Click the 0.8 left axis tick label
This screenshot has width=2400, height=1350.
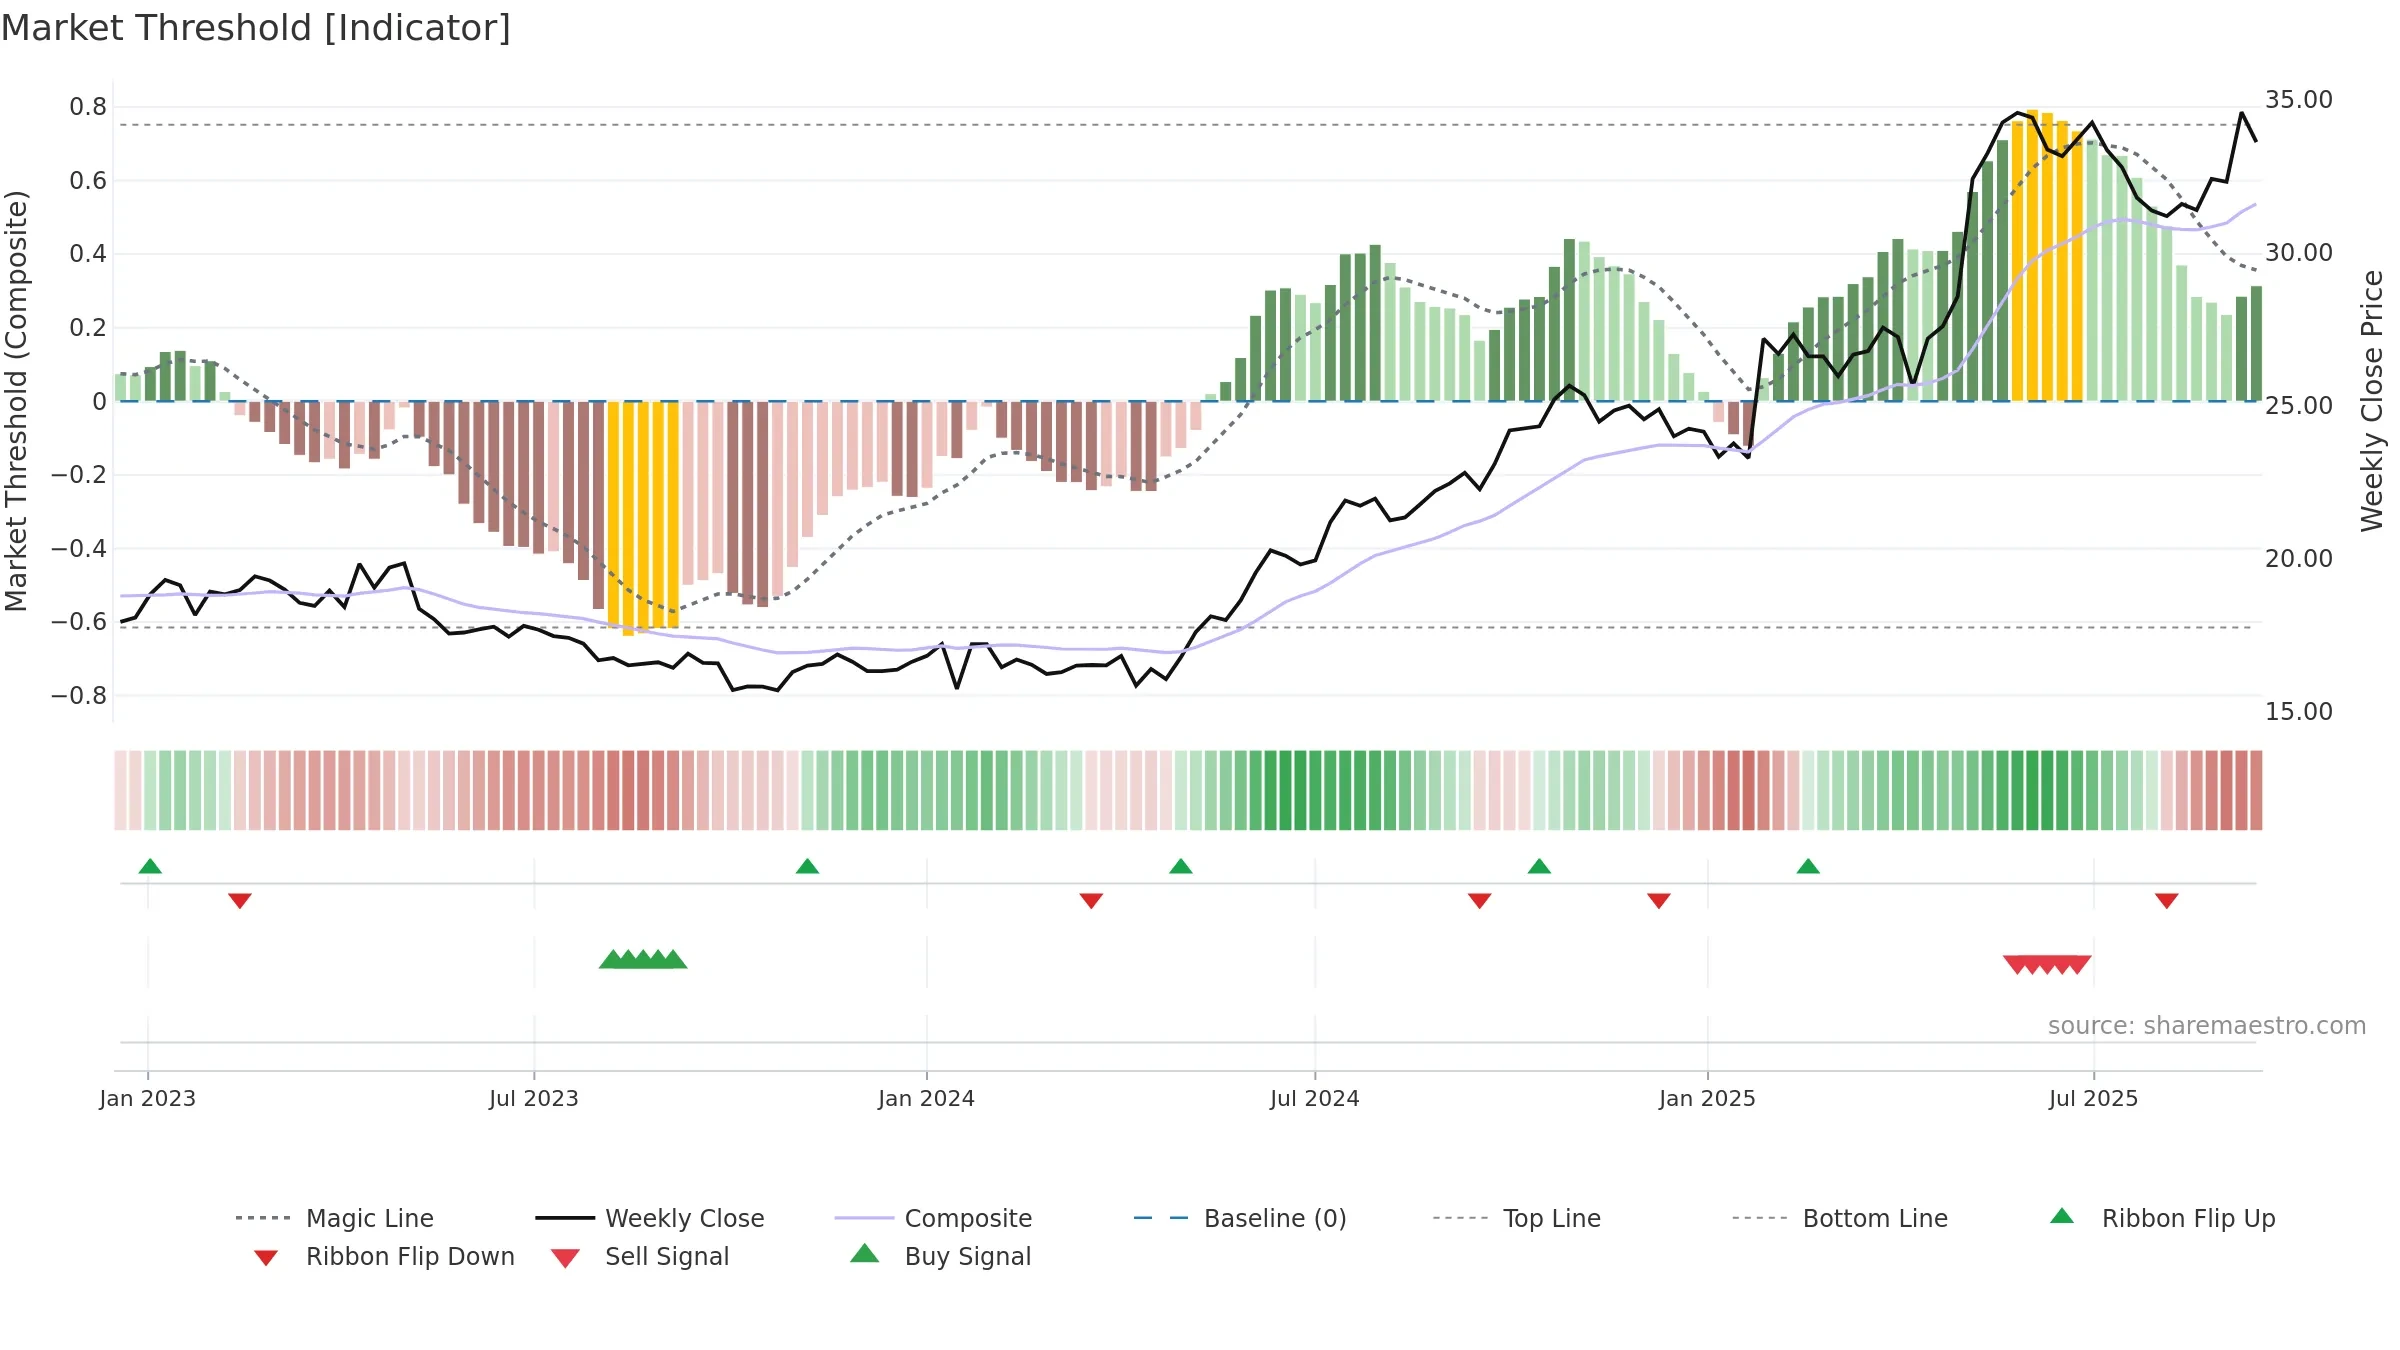point(88,107)
